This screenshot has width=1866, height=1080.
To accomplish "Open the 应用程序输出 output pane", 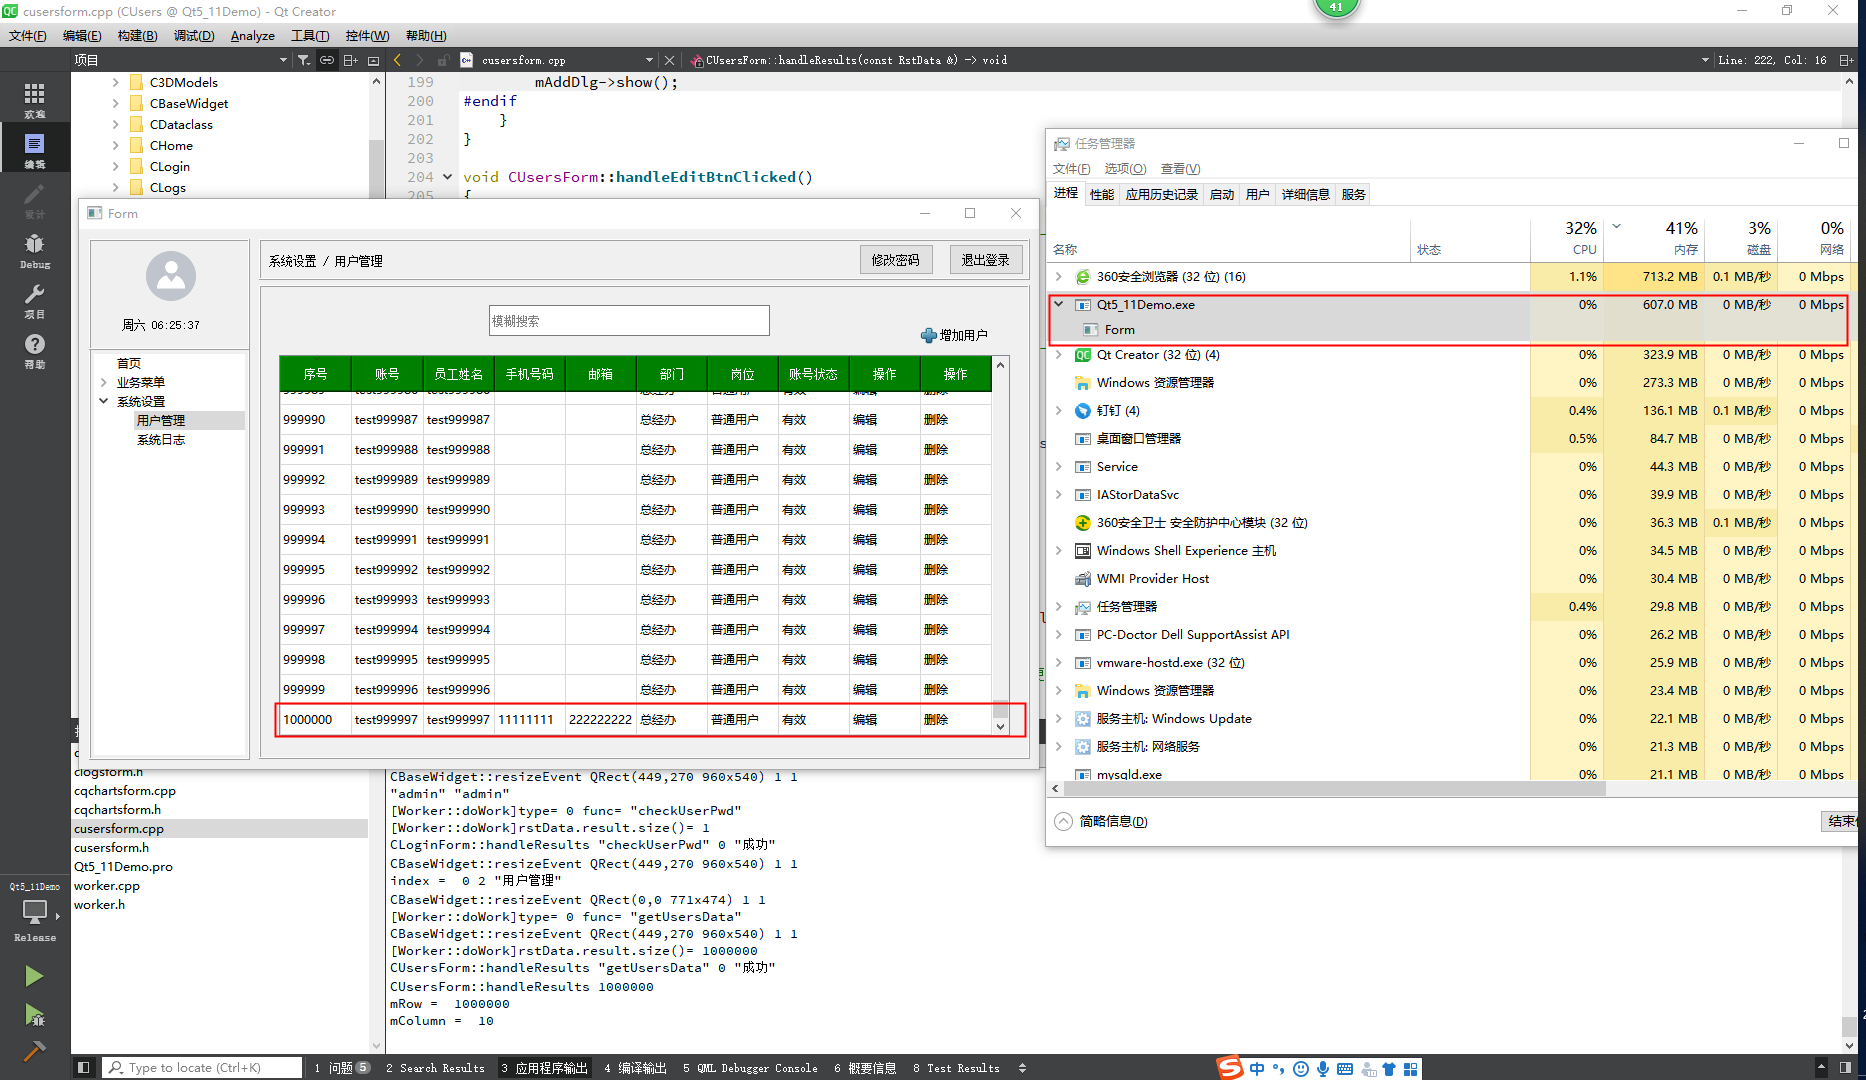I will click(x=545, y=1068).
